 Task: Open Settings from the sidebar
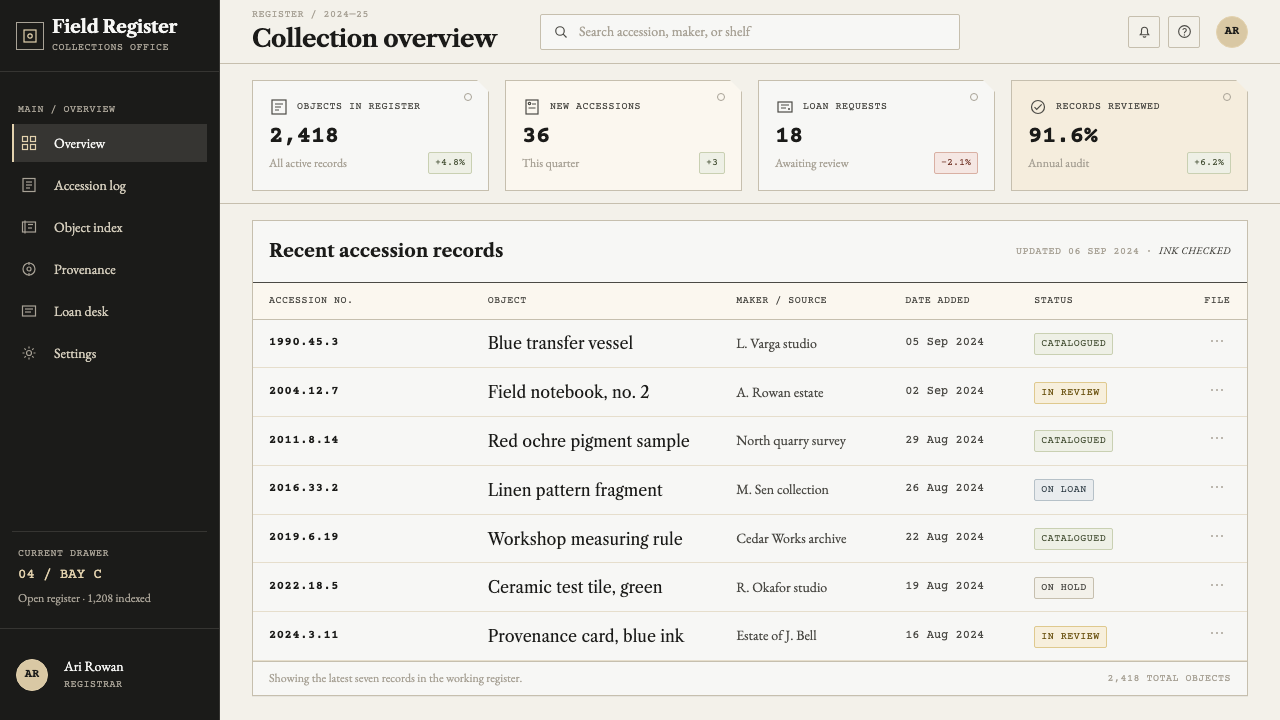click(x=110, y=353)
